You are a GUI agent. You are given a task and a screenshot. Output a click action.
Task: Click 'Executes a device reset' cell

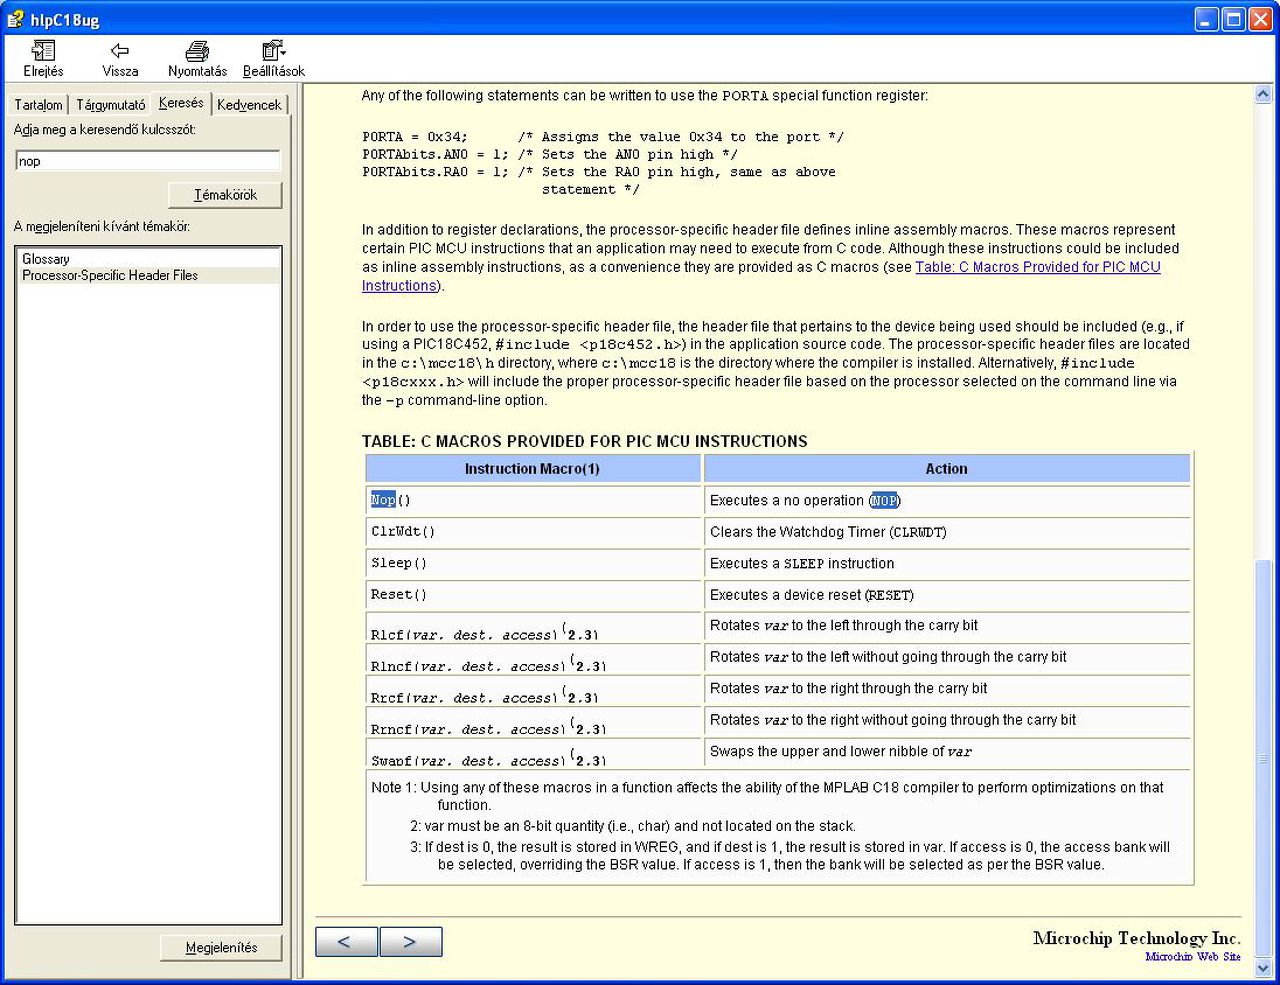tap(947, 595)
